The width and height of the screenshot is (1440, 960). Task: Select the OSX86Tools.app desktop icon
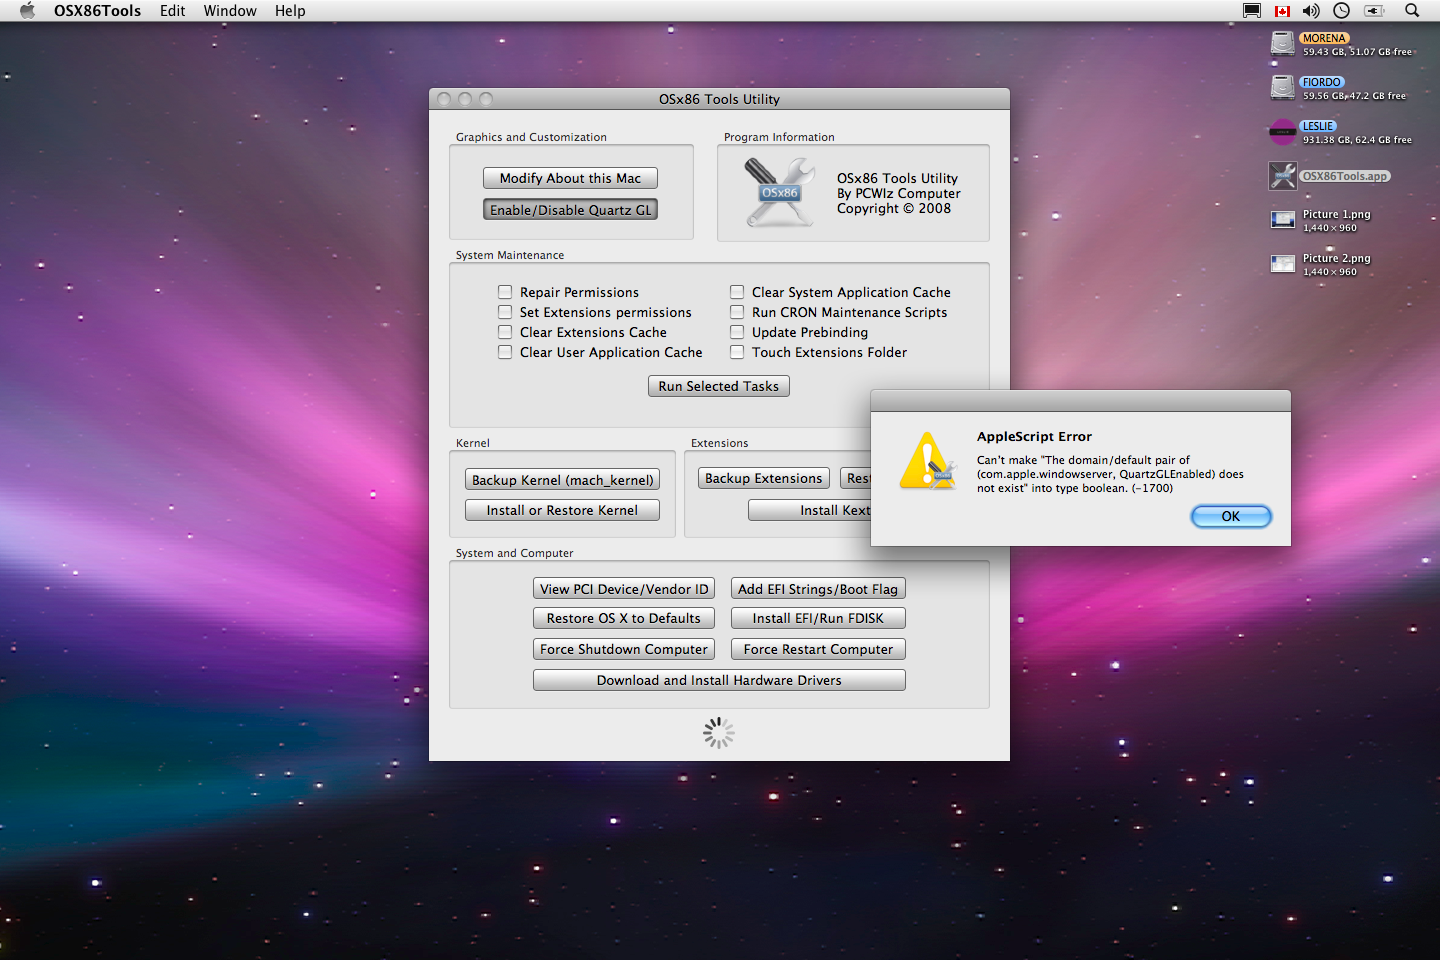click(1283, 176)
